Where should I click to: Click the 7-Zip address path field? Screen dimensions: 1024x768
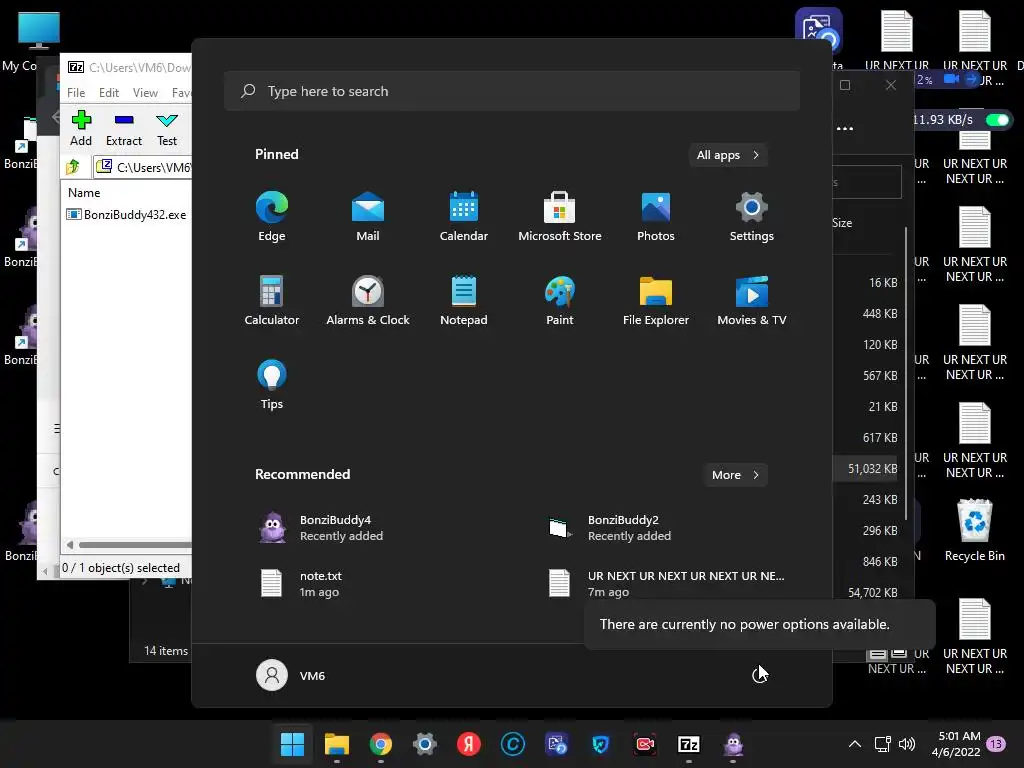point(142,167)
